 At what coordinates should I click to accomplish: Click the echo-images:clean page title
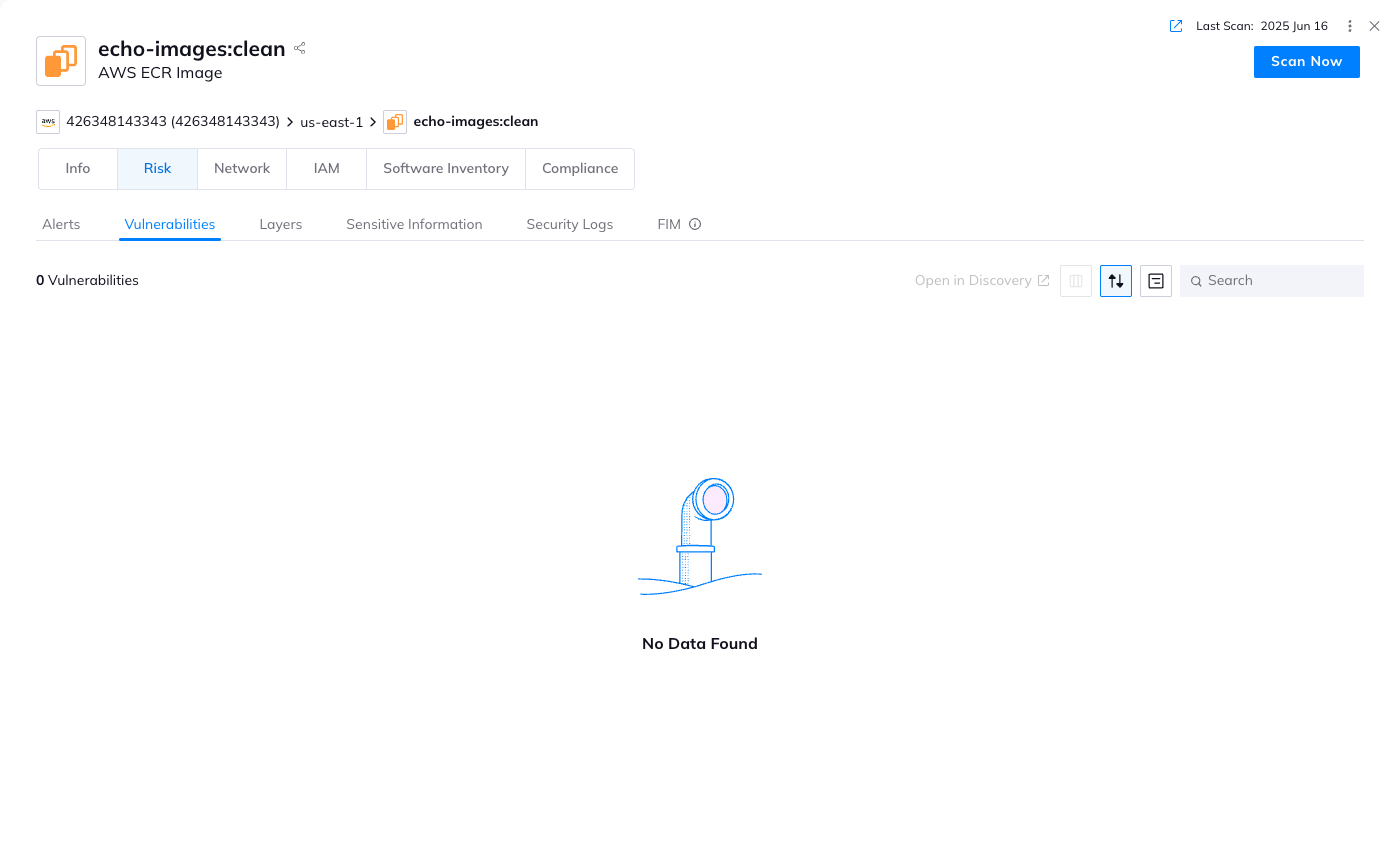(192, 48)
